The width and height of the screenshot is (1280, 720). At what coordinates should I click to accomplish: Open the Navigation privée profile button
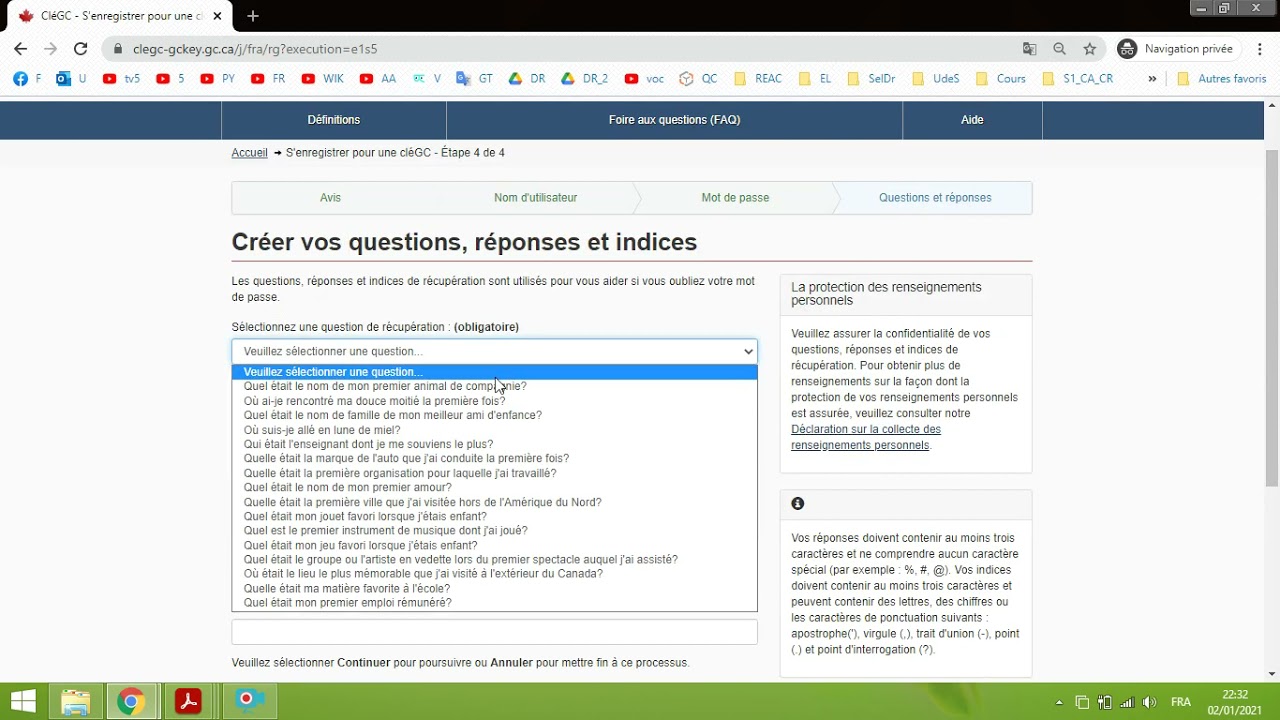tap(1177, 49)
